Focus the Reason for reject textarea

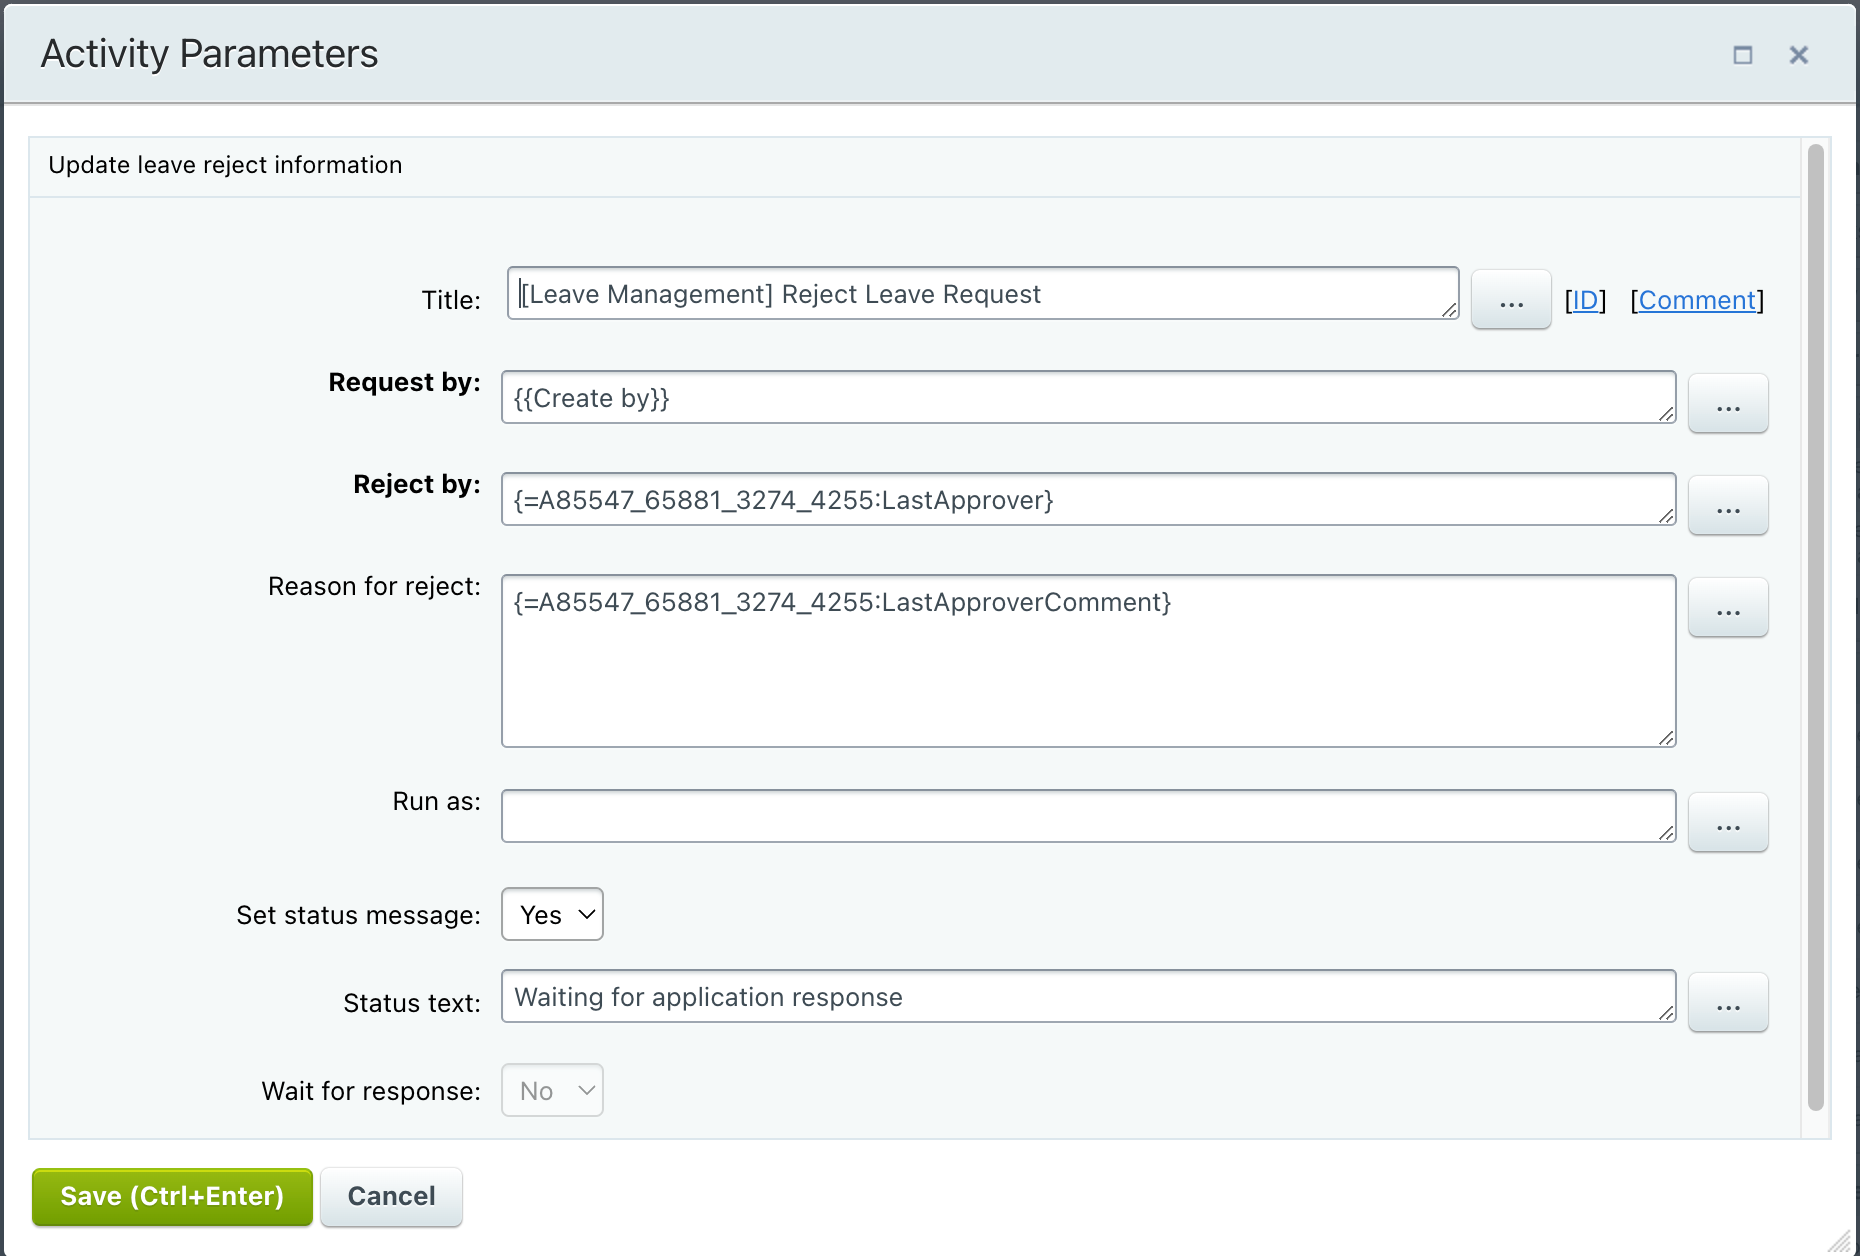[x=1086, y=661]
